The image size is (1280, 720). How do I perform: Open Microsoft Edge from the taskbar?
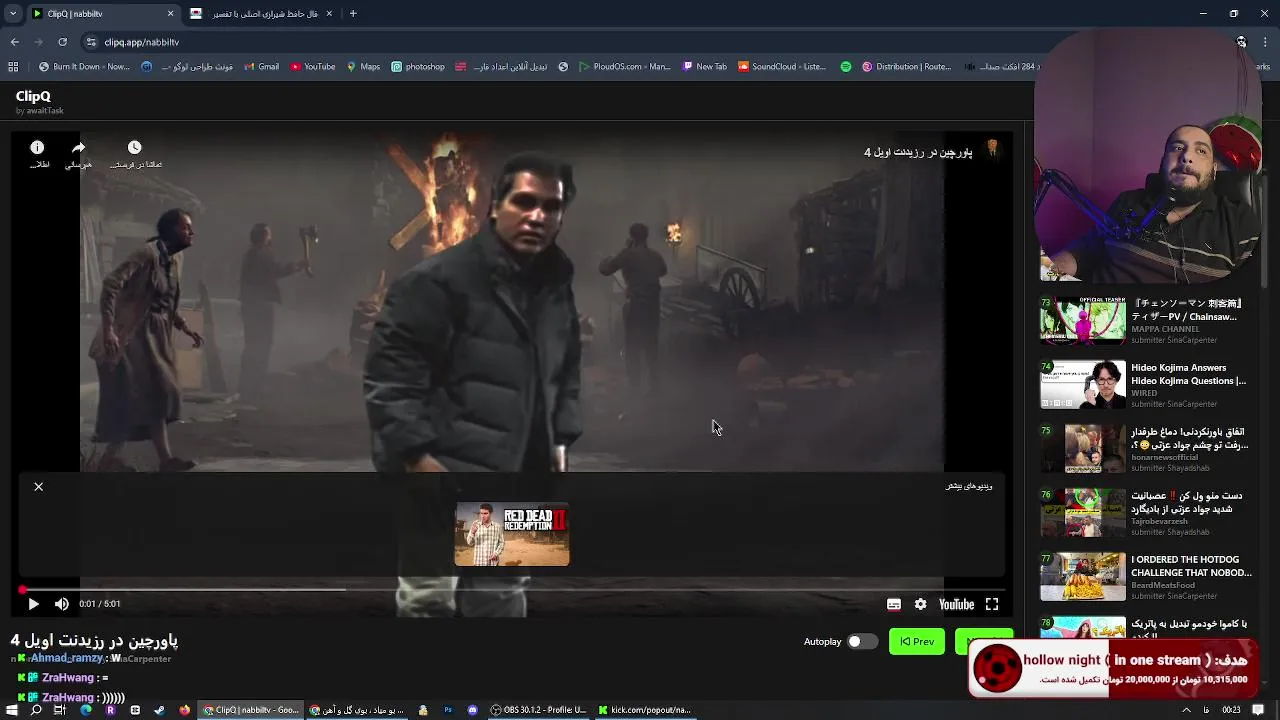pyautogui.click(x=85, y=710)
